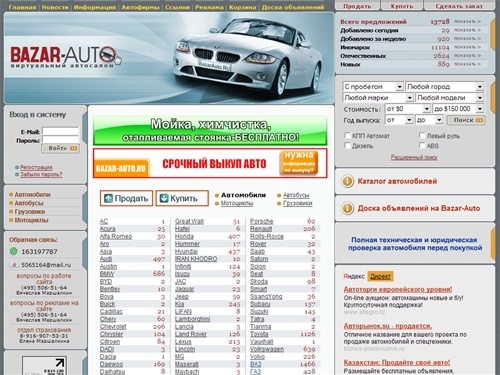This screenshot has height=375, width=500.
Task: Click the Войти login button
Action: coord(60,148)
